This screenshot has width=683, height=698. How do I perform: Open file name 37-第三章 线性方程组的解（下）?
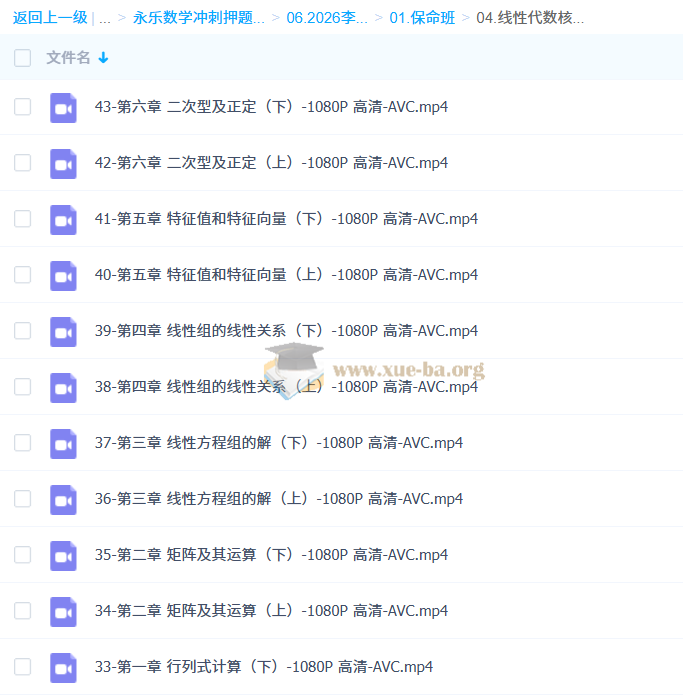278,443
